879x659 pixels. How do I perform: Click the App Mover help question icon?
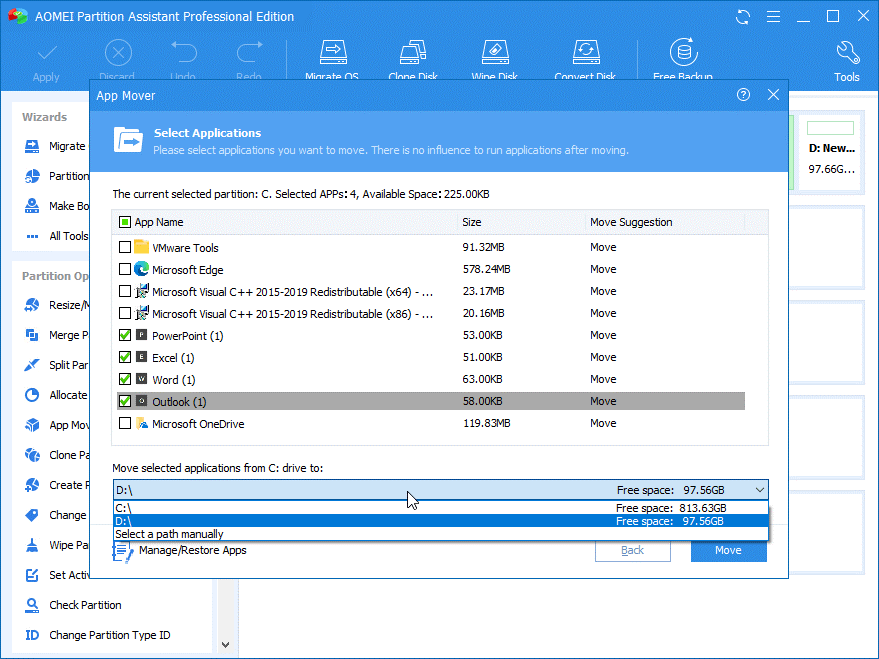click(743, 95)
